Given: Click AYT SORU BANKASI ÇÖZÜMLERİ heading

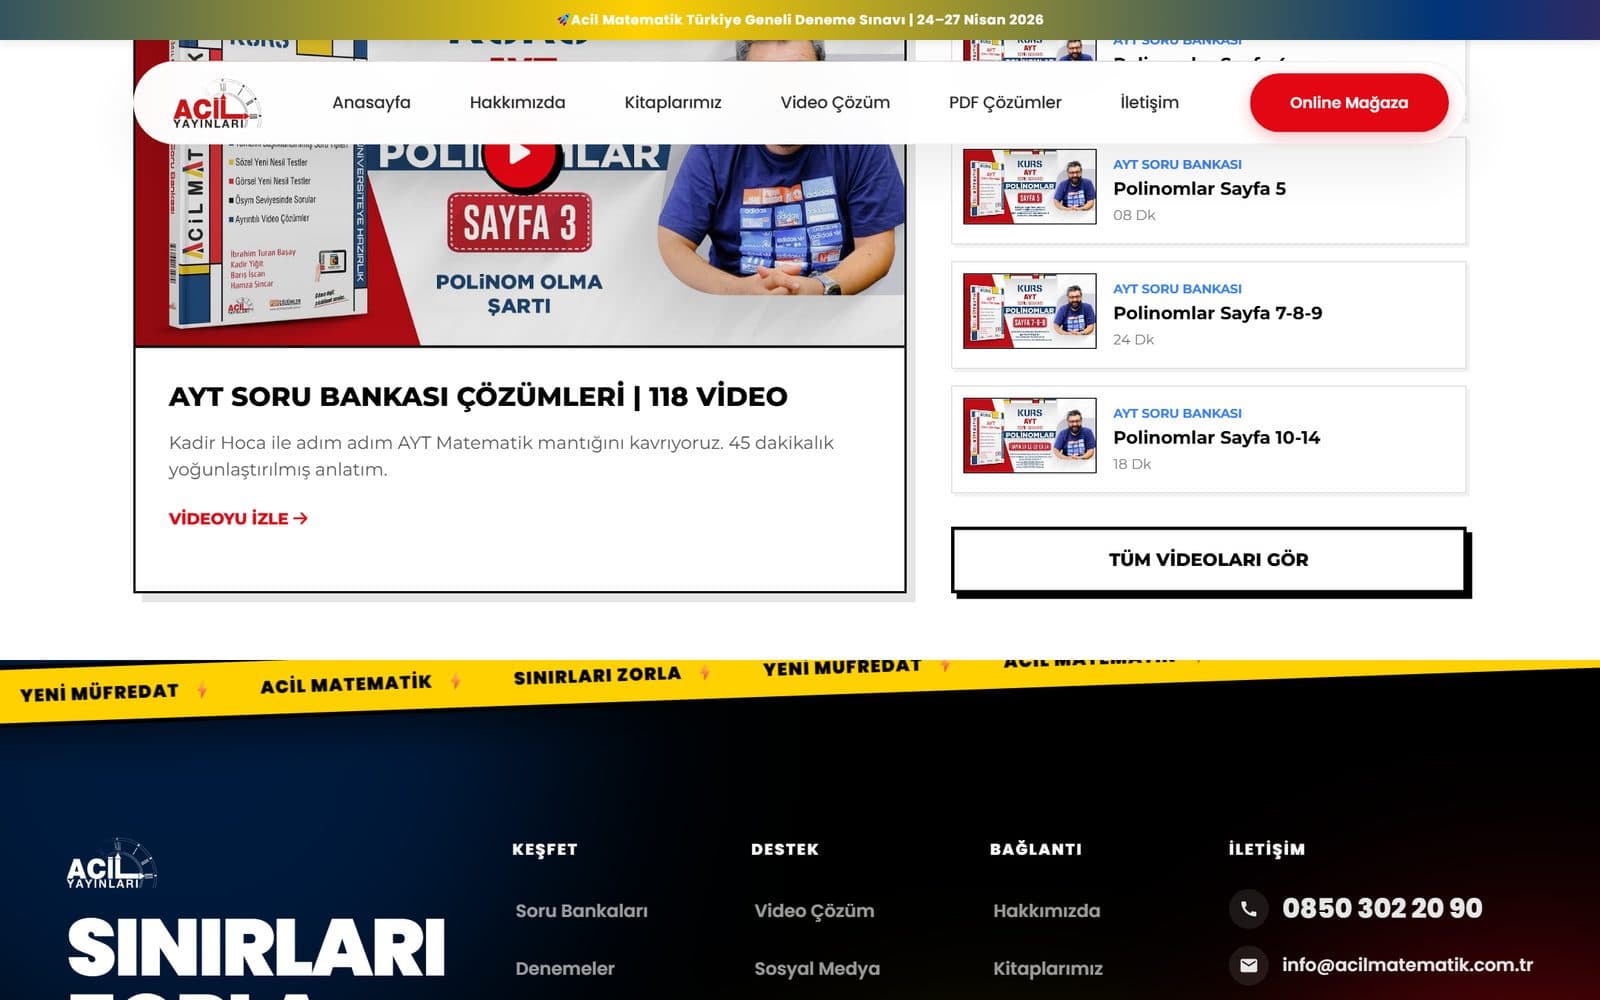Looking at the screenshot, I should click(478, 396).
